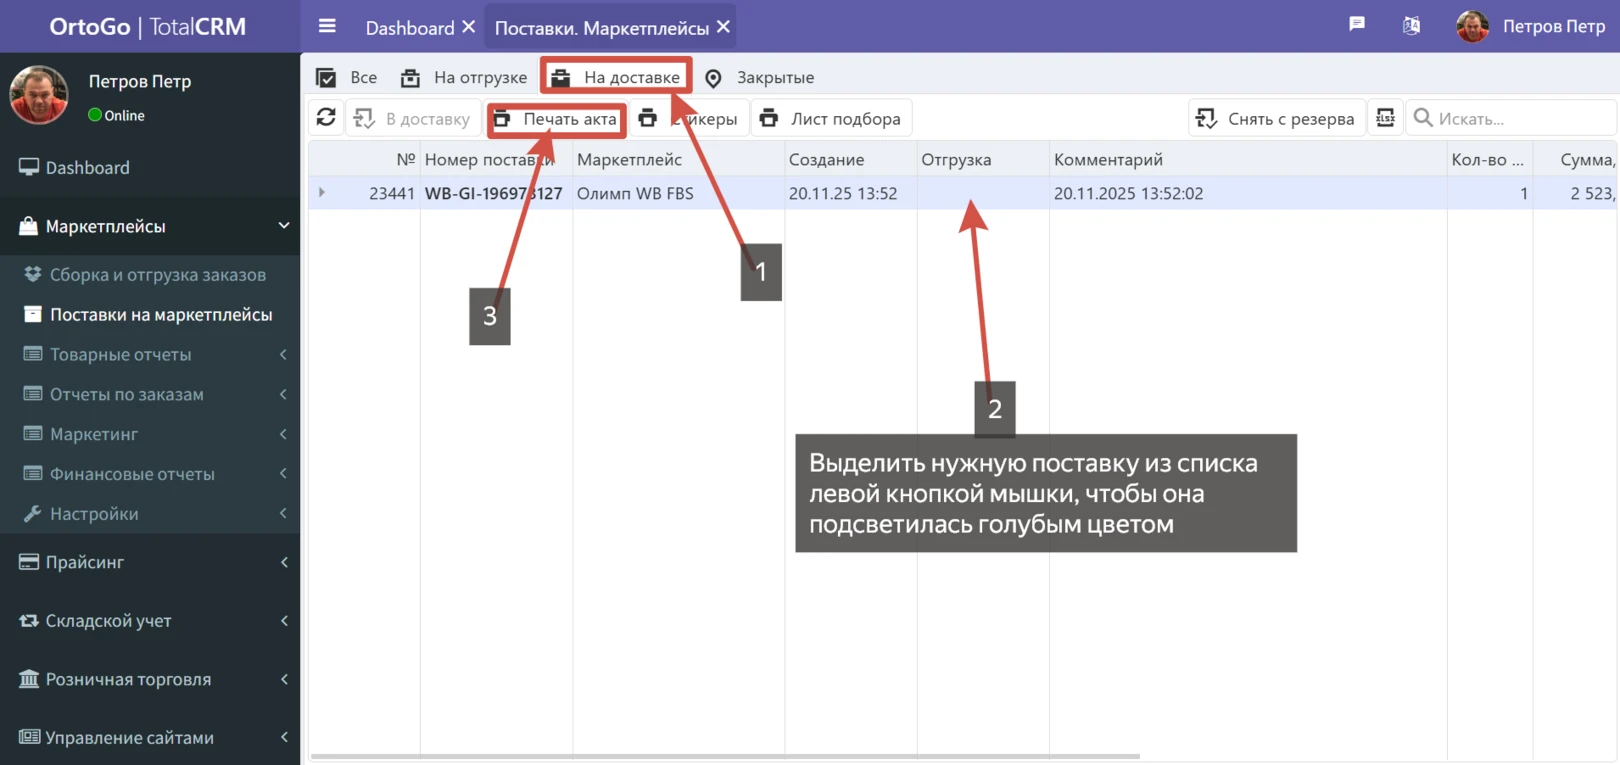Select the 'Закрытые' filter
This screenshot has height=765, width=1620.
click(x=759, y=78)
